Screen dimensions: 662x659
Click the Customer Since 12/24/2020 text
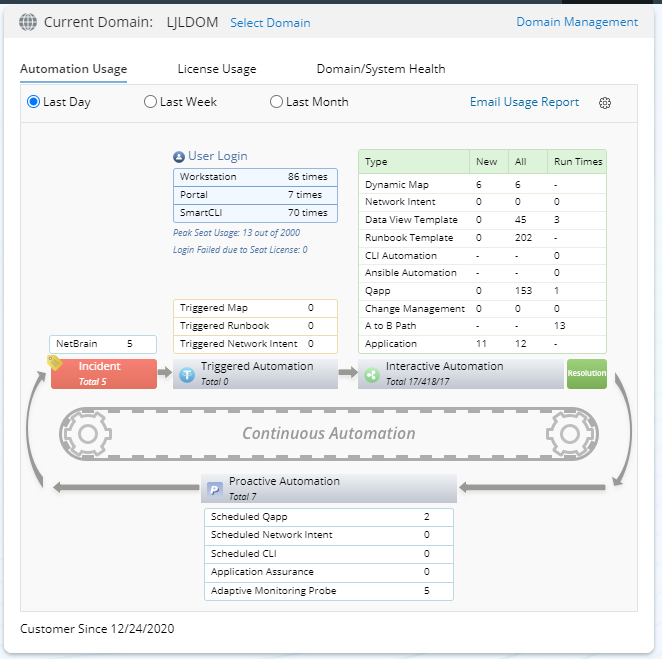97,629
